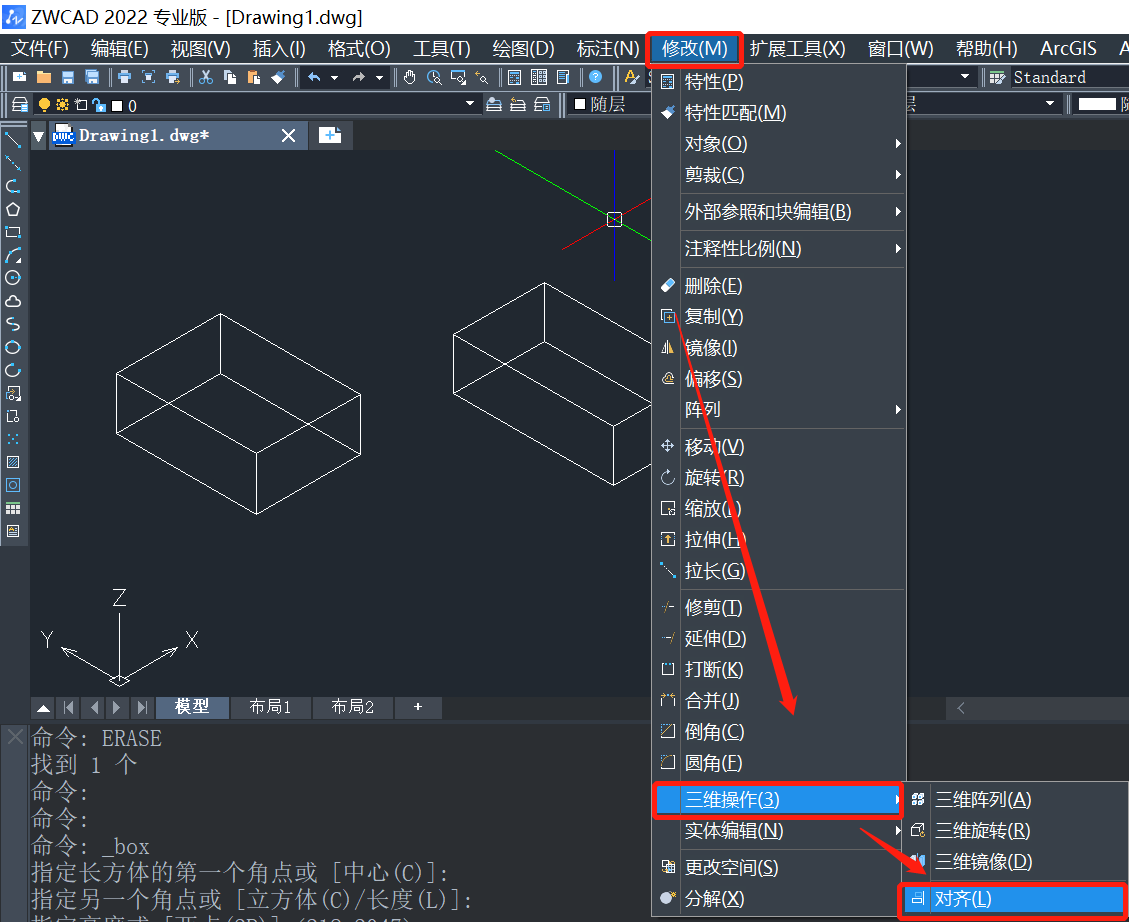
Task: Choose the Rectangle drawing tool
Action: [13, 232]
